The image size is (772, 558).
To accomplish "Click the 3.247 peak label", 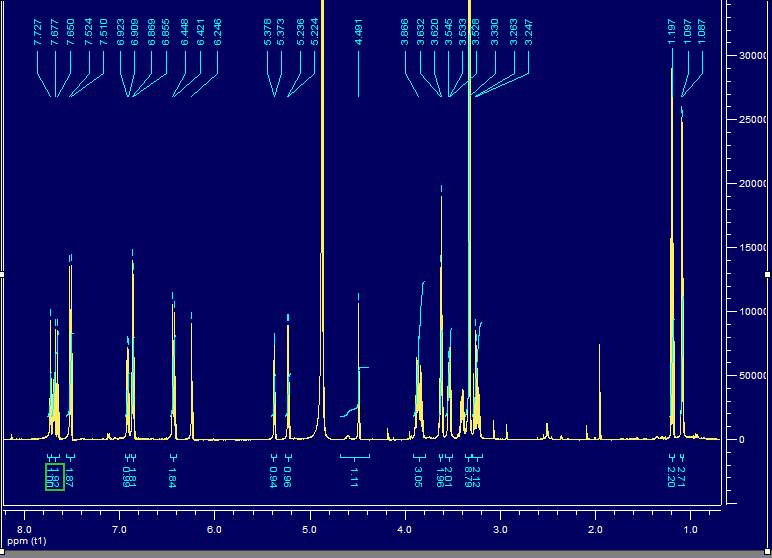I will (528, 33).
